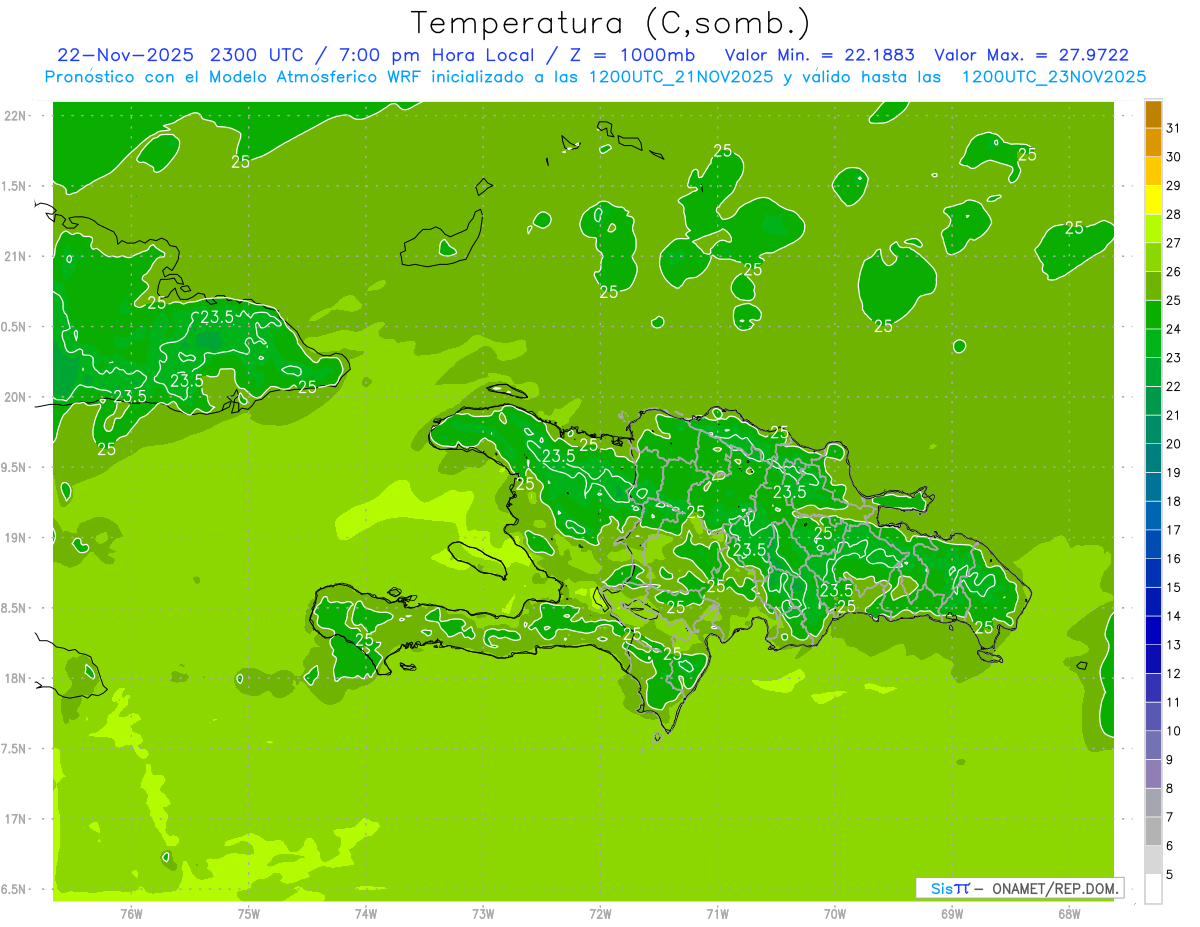Select the "1200UTC_23NOV2025" valid-until time
Viewport: 1200px width, 927px height.
point(1054,77)
